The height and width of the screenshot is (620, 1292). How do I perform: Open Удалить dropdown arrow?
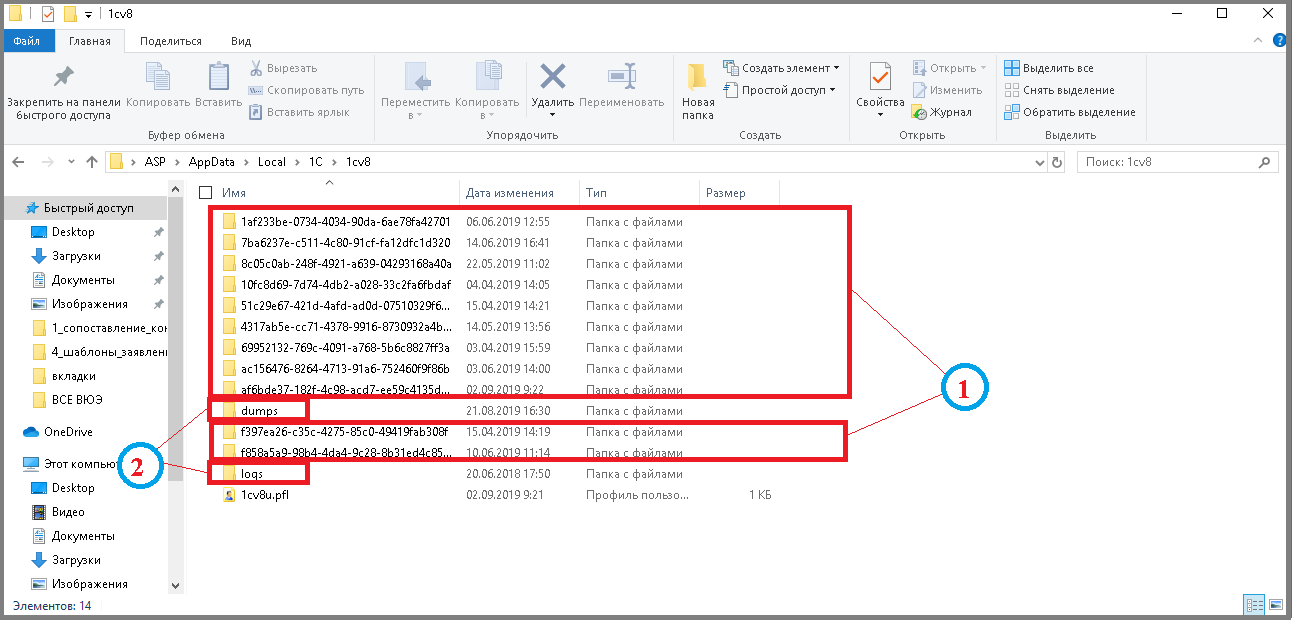tap(552, 115)
